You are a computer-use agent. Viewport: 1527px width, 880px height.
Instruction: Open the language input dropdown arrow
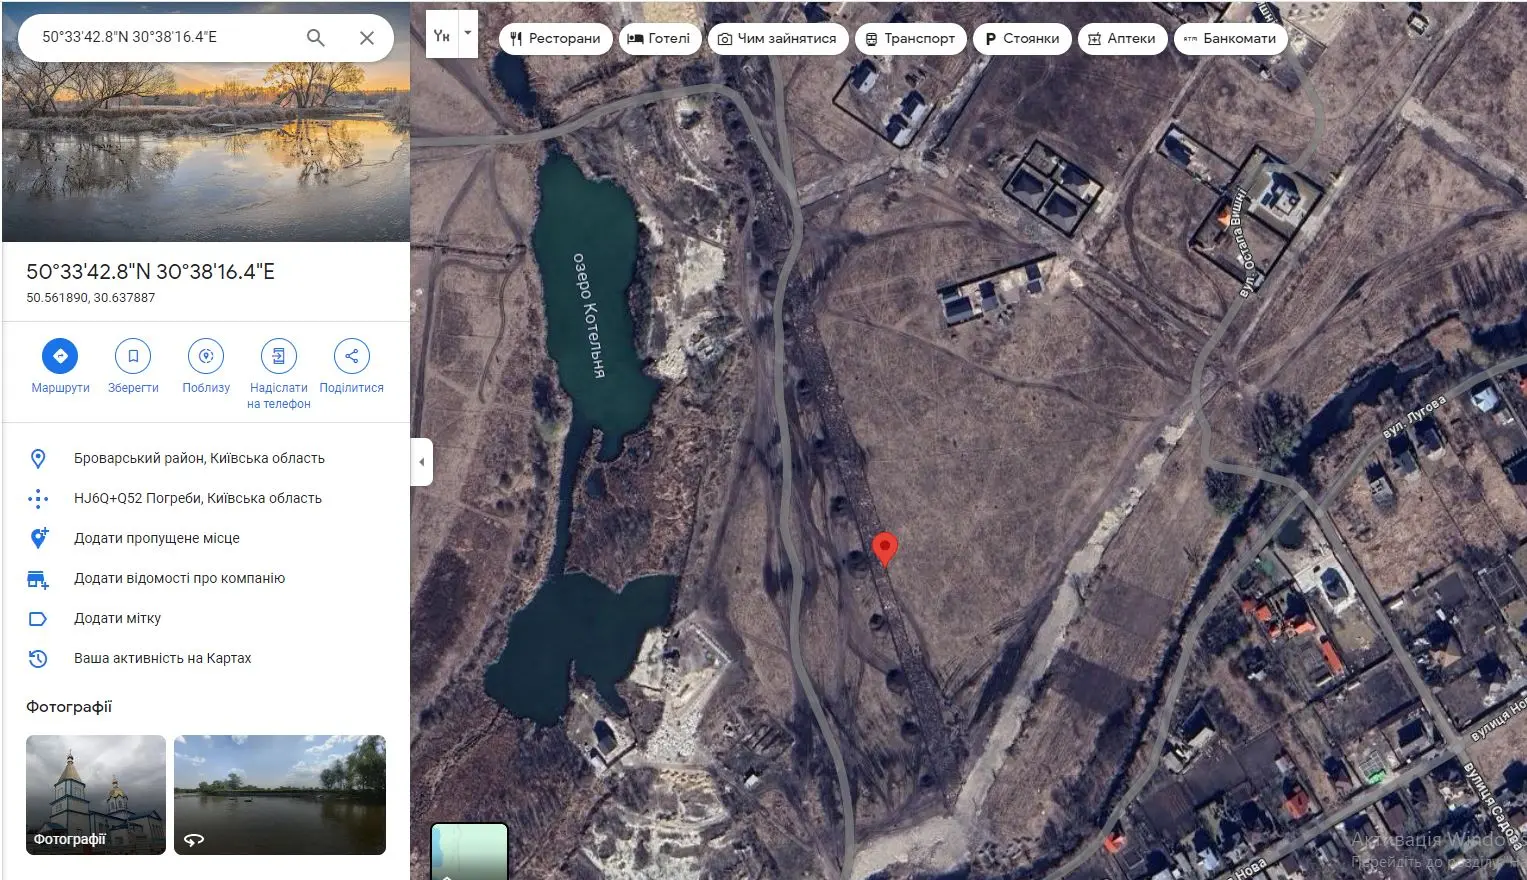[467, 33]
